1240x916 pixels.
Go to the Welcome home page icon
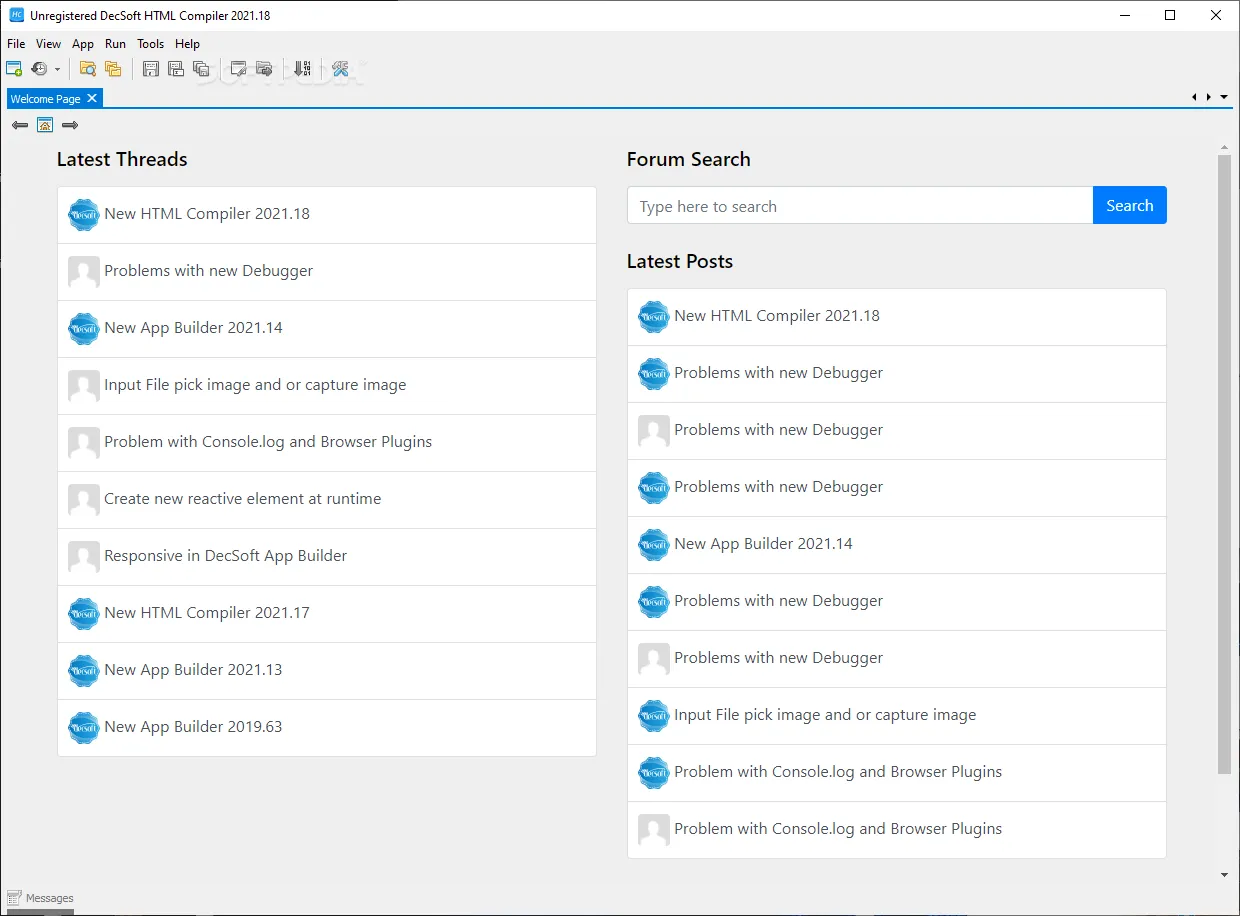[45, 125]
